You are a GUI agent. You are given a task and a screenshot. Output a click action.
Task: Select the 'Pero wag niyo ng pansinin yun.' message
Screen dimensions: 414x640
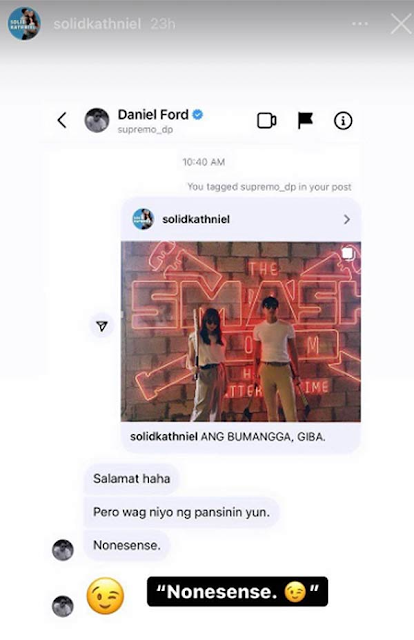coord(181,512)
